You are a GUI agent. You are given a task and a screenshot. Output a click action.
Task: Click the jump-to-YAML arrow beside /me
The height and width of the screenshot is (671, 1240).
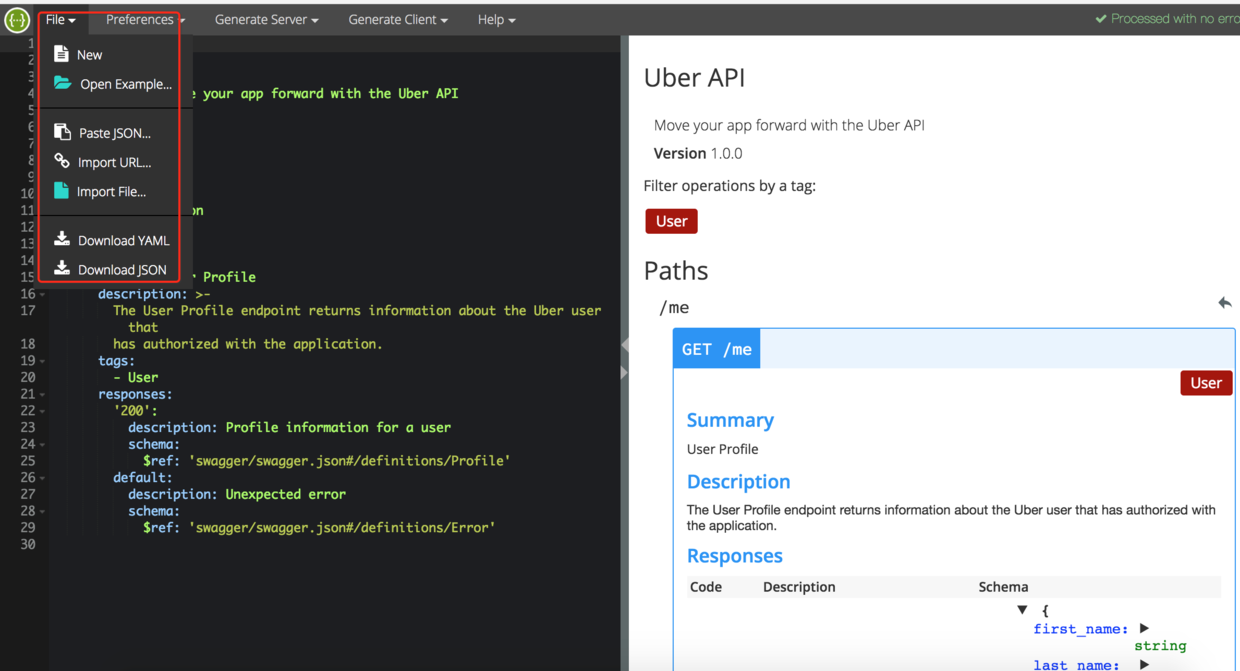[1224, 303]
